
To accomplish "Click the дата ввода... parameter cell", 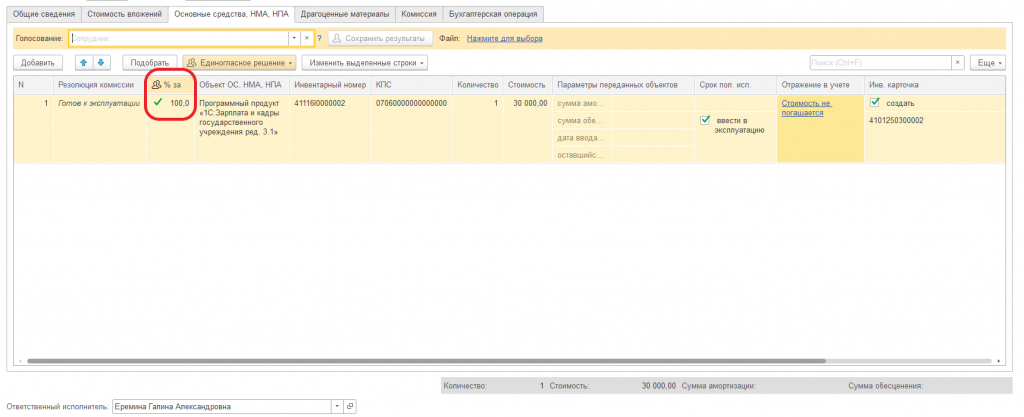I will click(582, 138).
